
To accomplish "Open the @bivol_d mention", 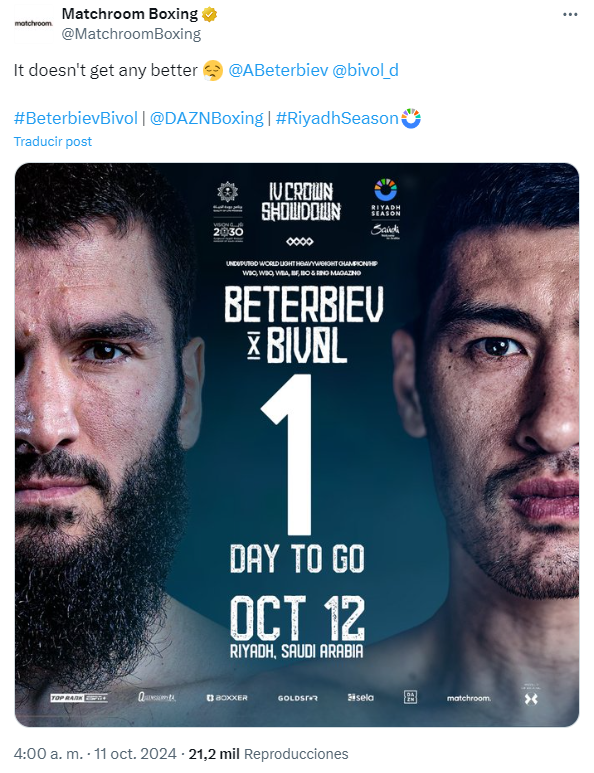I will (365, 70).
